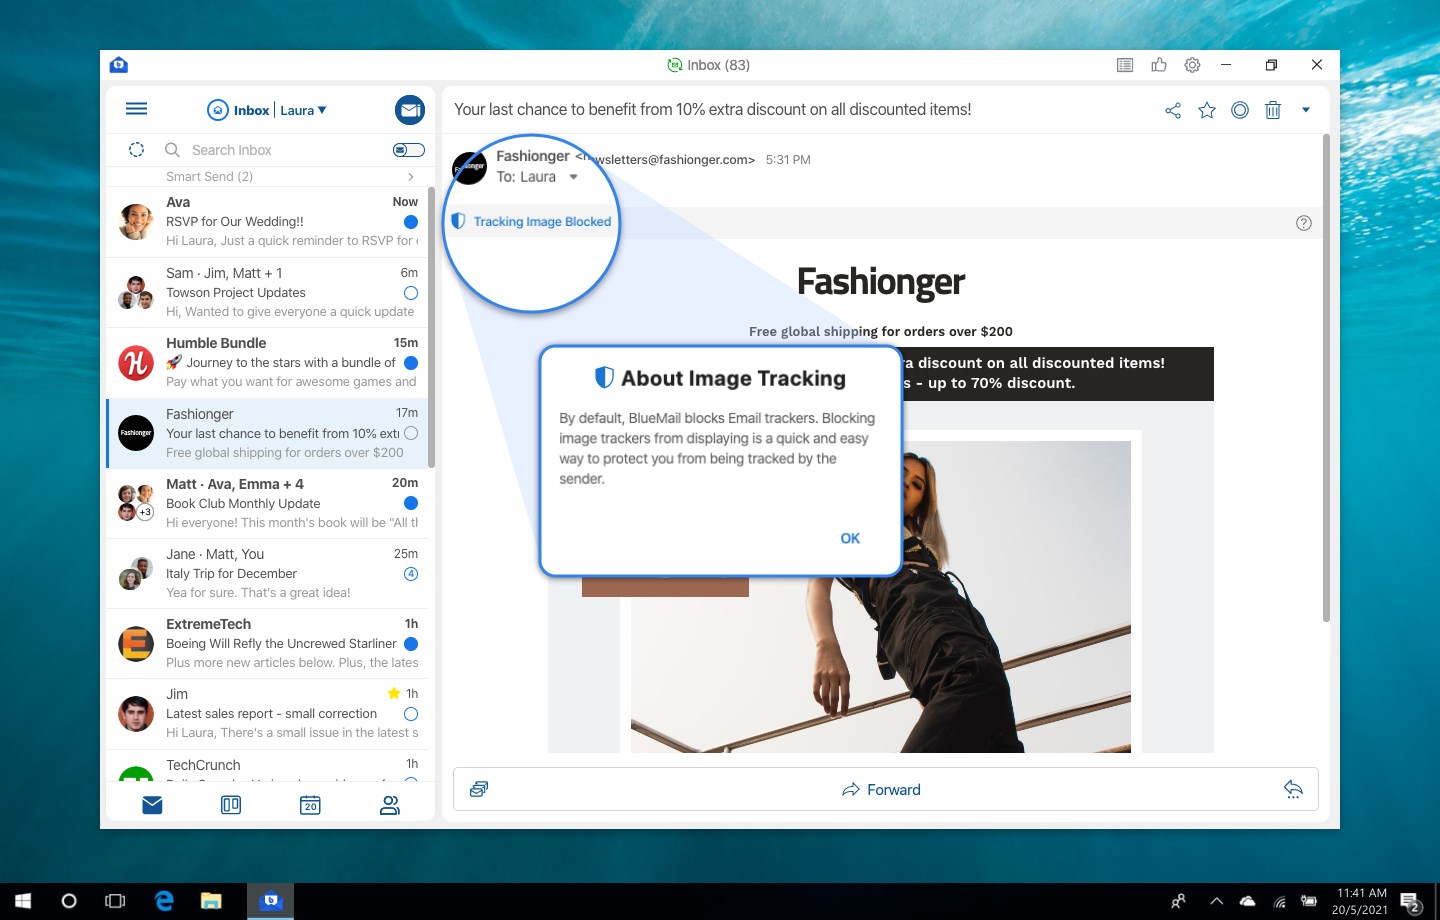Share the open email

tap(1173, 110)
